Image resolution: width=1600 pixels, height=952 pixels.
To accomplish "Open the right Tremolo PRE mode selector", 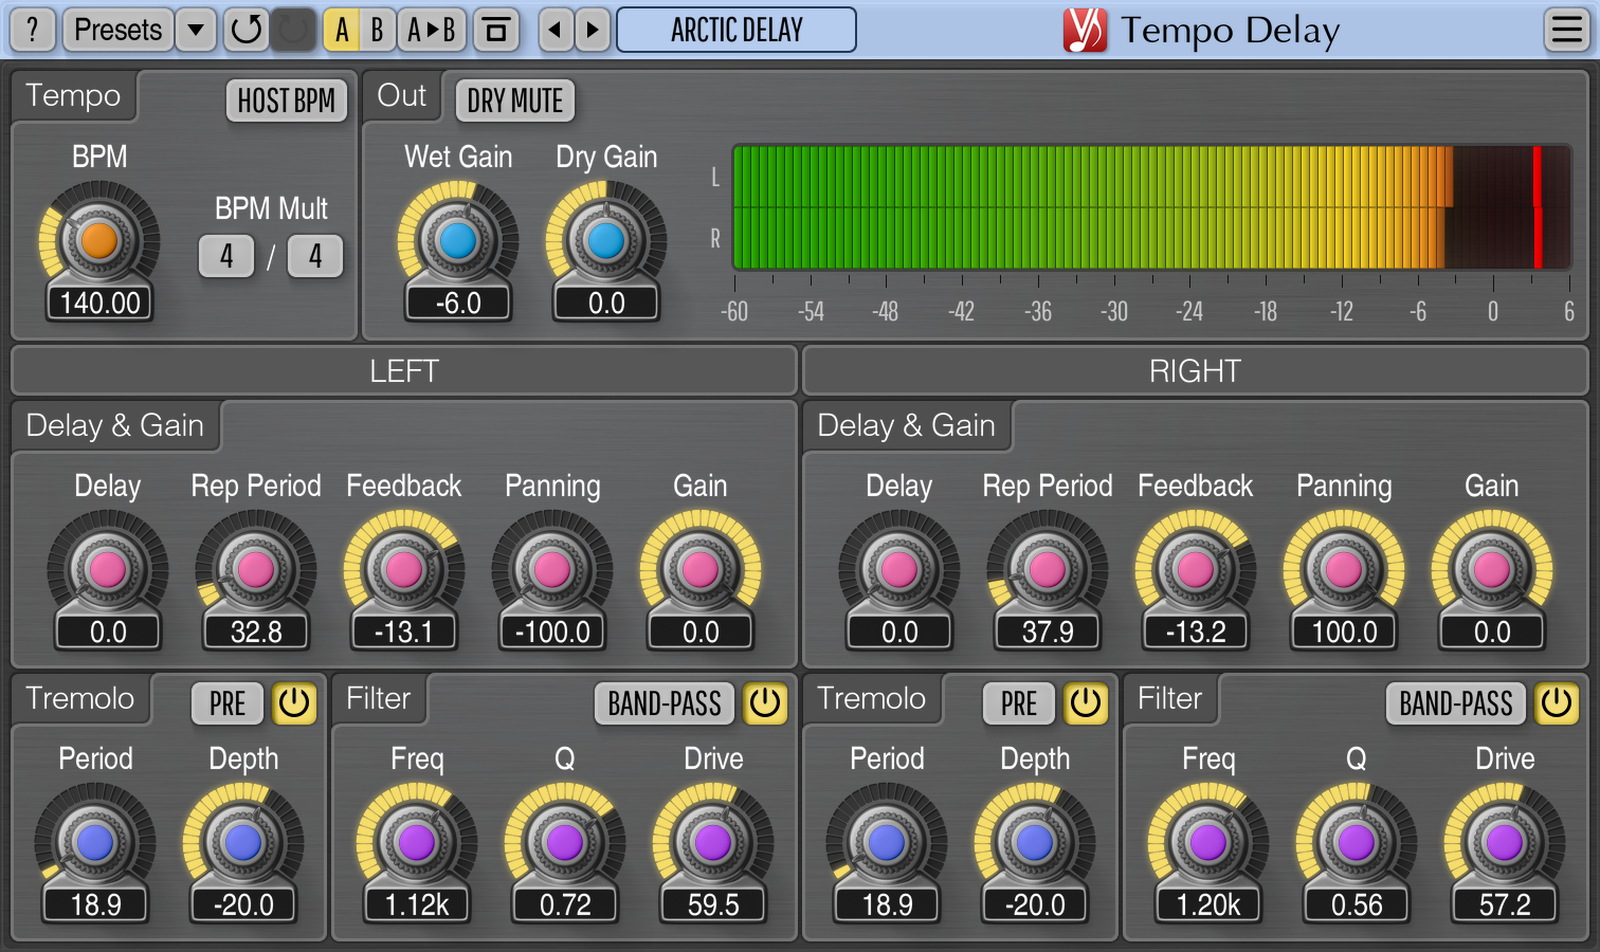I will point(1018,703).
